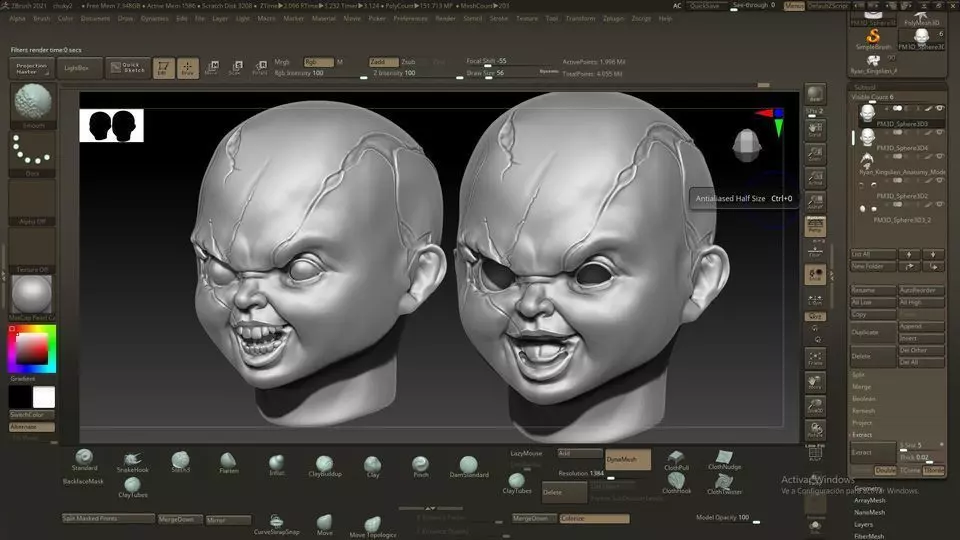This screenshot has width=960, height=540.
Task: Click the Actual size icon
Action: (x=815, y=178)
